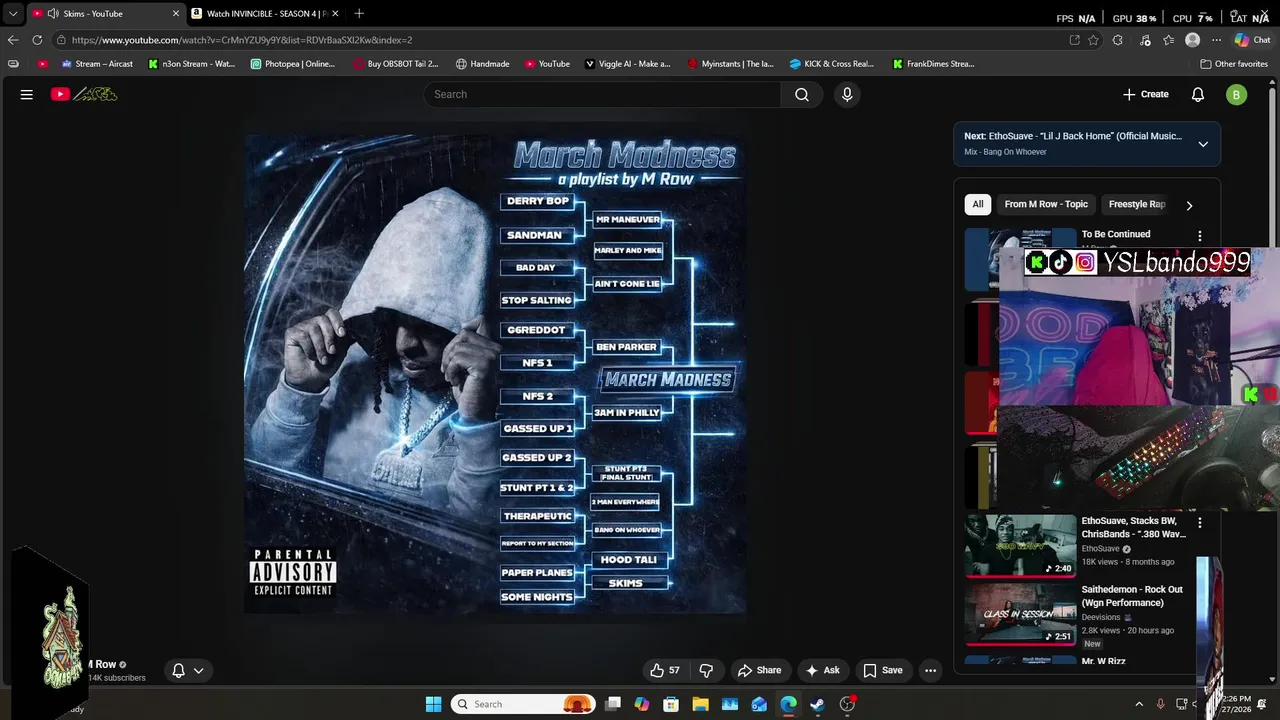This screenshot has width=1280, height=720.
Task: Show hidden system tray icons
Action: coord(1139,704)
